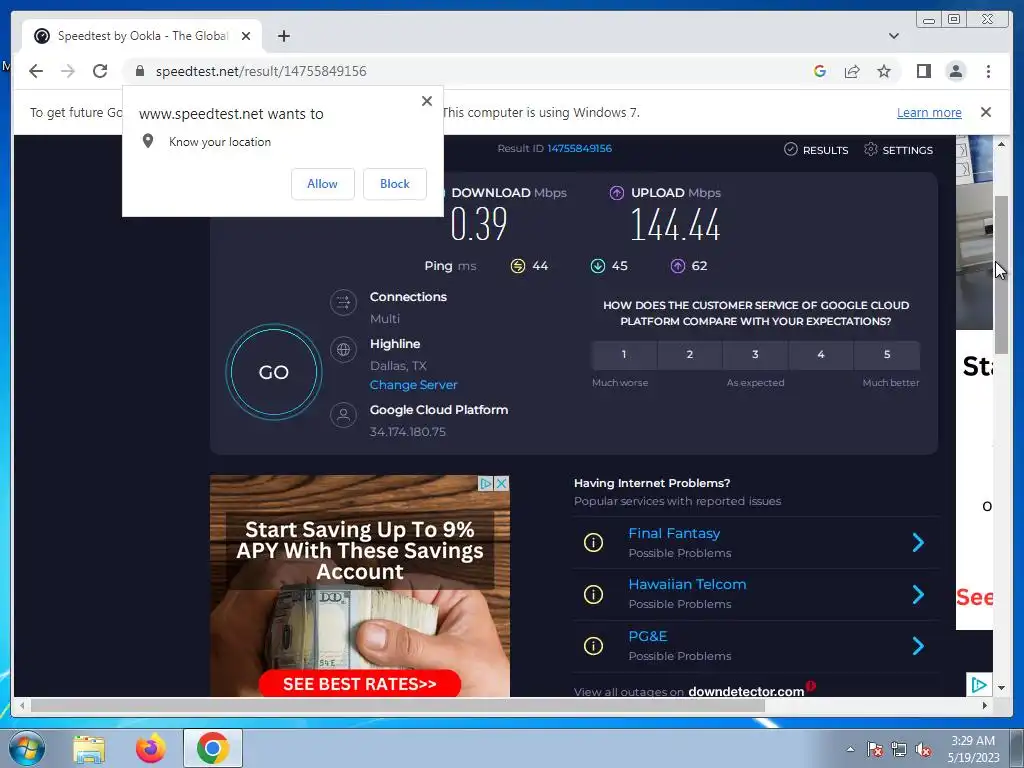
Task: Open a new browser tab
Action: (283, 36)
